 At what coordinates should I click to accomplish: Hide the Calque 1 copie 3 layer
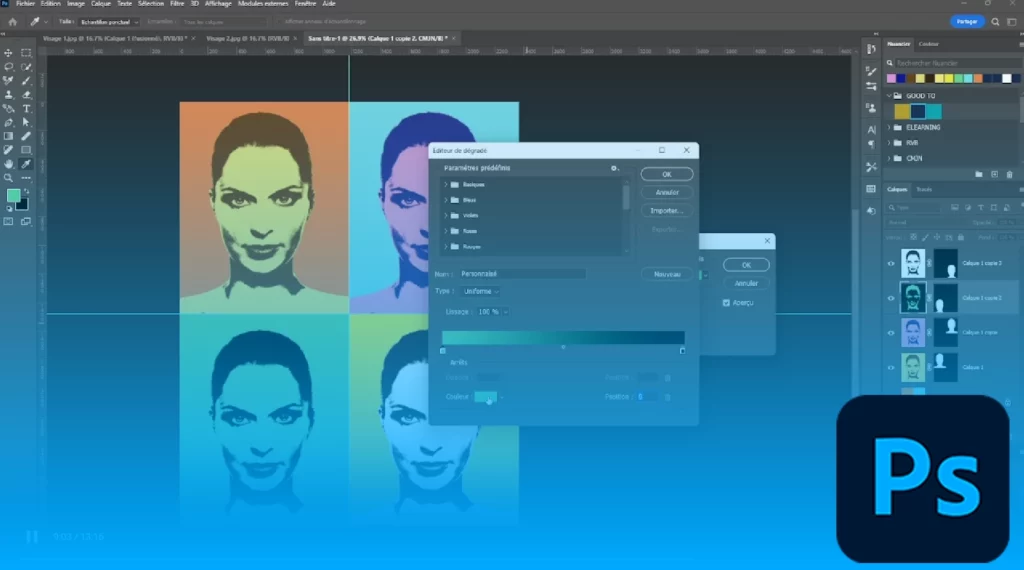[x=891, y=264]
